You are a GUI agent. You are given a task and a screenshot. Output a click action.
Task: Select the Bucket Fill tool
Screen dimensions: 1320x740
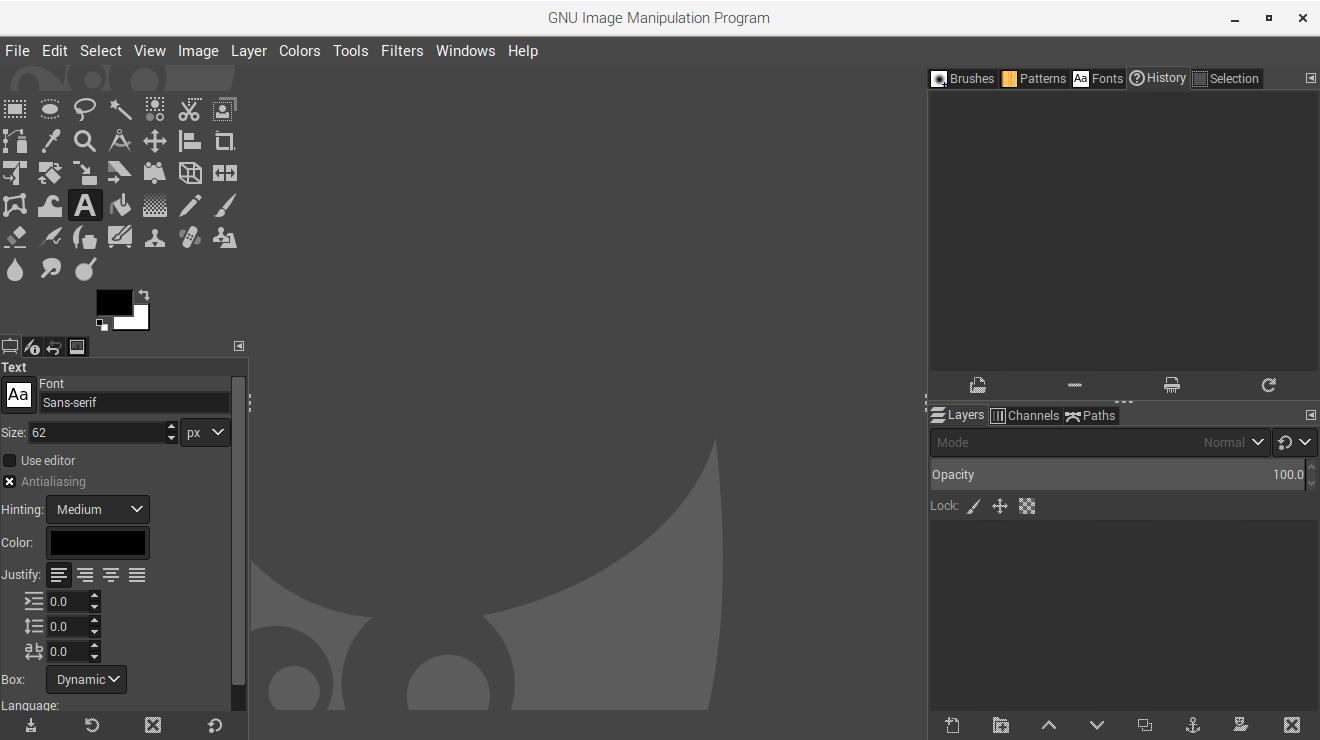tap(120, 206)
